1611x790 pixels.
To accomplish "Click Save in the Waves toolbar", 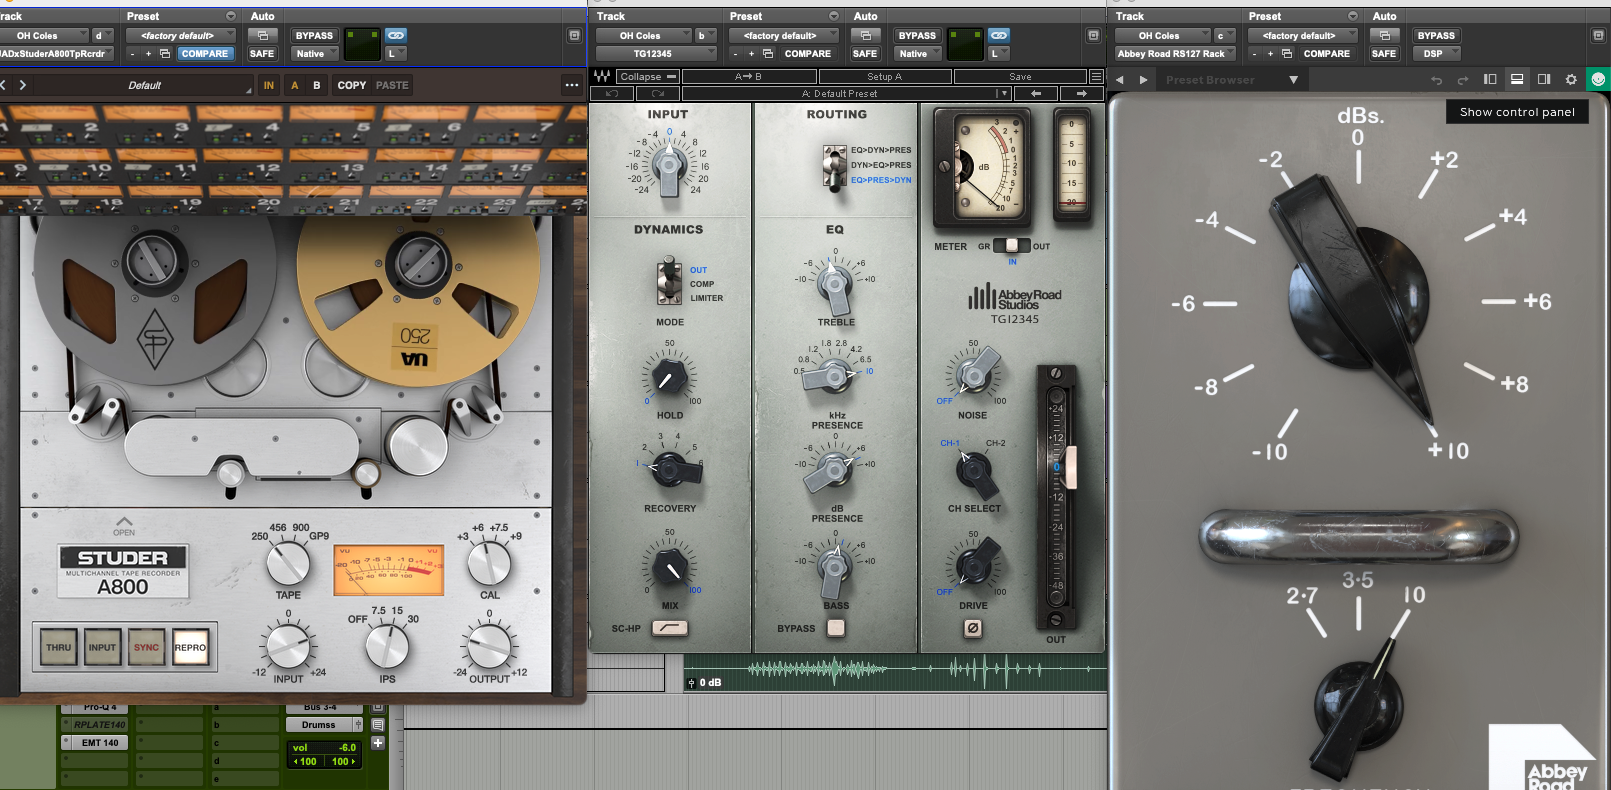I will pos(1020,76).
